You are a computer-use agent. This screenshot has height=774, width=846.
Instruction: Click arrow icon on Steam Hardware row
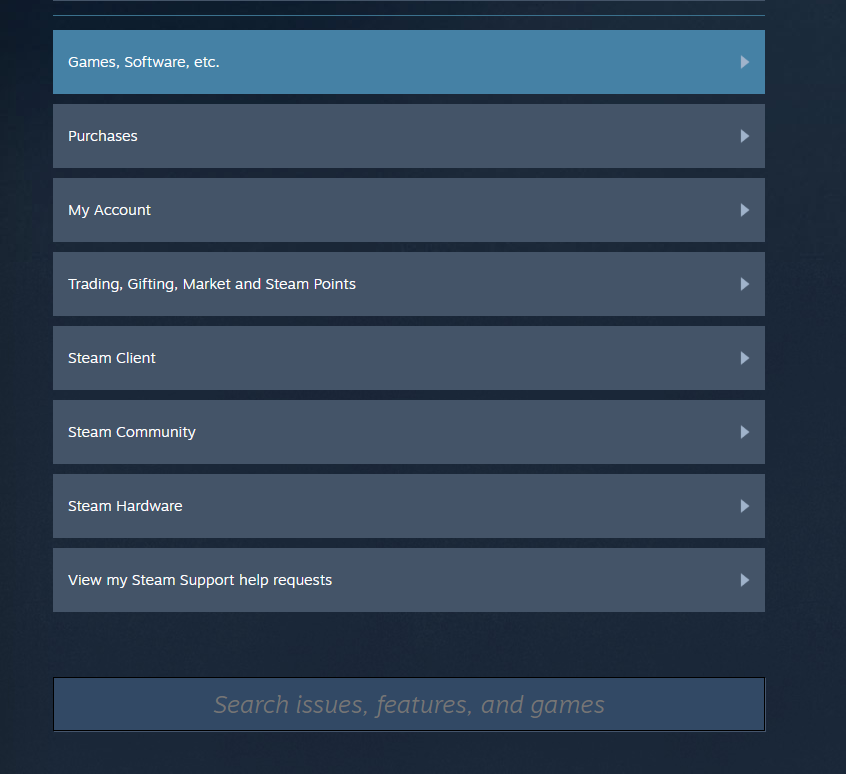[x=745, y=505]
